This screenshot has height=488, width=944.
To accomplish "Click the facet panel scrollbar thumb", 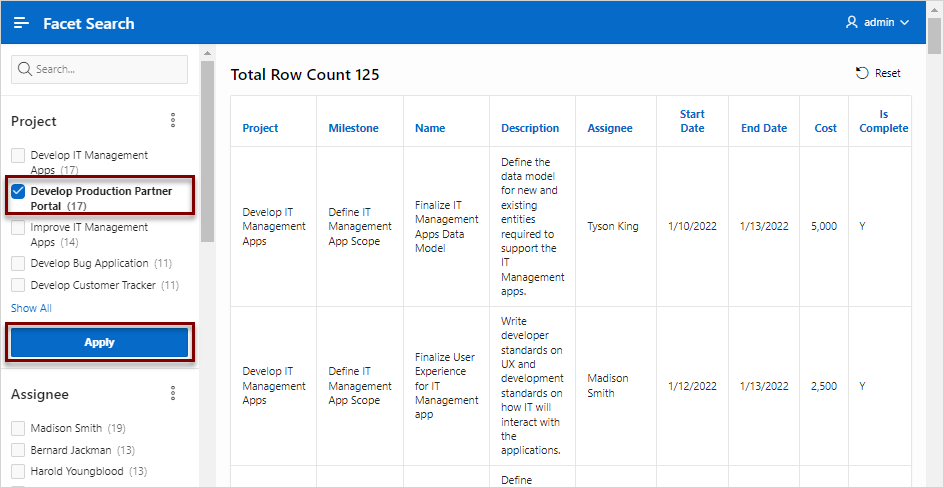I will 207,150.
